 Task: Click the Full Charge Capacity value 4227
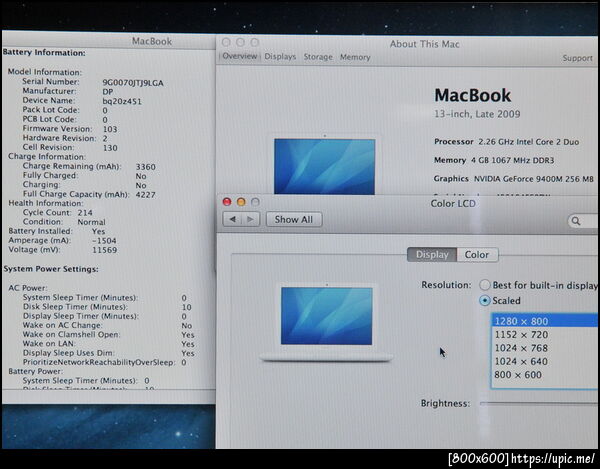145,195
